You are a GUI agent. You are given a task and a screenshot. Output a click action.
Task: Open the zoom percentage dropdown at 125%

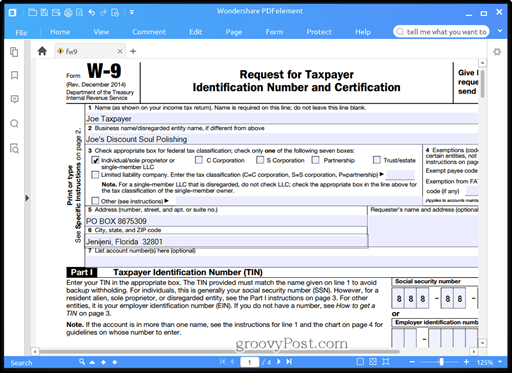click(x=500, y=362)
